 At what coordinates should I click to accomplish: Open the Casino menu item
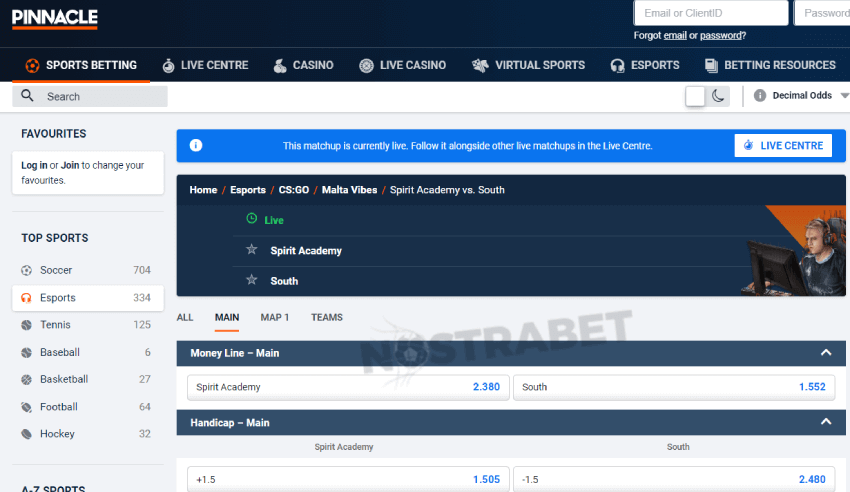(x=304, y=65)
